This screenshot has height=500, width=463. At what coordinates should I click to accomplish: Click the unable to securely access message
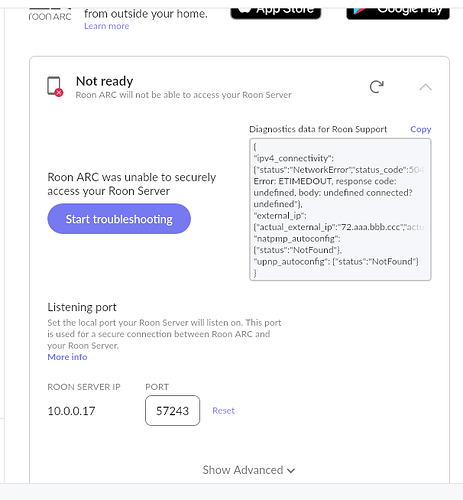(x=132, y=184)
